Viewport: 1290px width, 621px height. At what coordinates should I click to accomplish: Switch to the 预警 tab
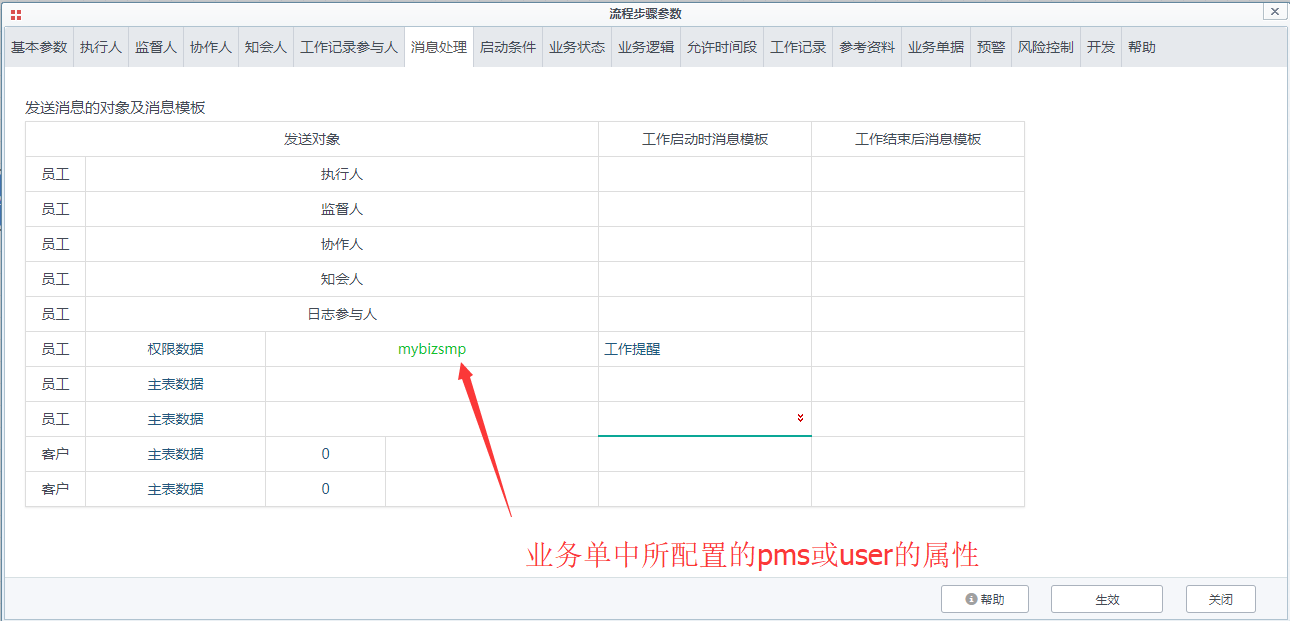click(990, 47)
